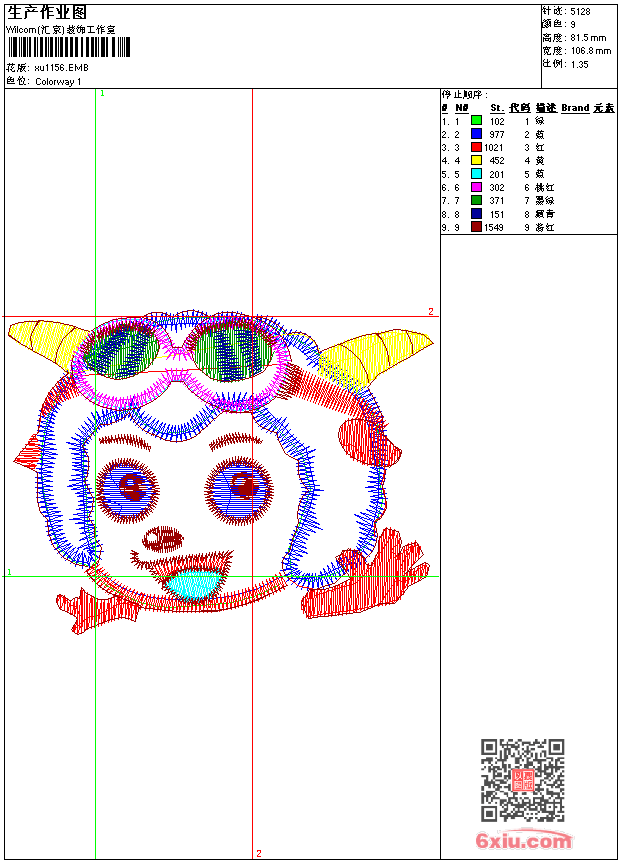Select stitch count 452 in row 4
This screenshot has width=620, height=860.
pyautogui.click(x=497, y=161)
